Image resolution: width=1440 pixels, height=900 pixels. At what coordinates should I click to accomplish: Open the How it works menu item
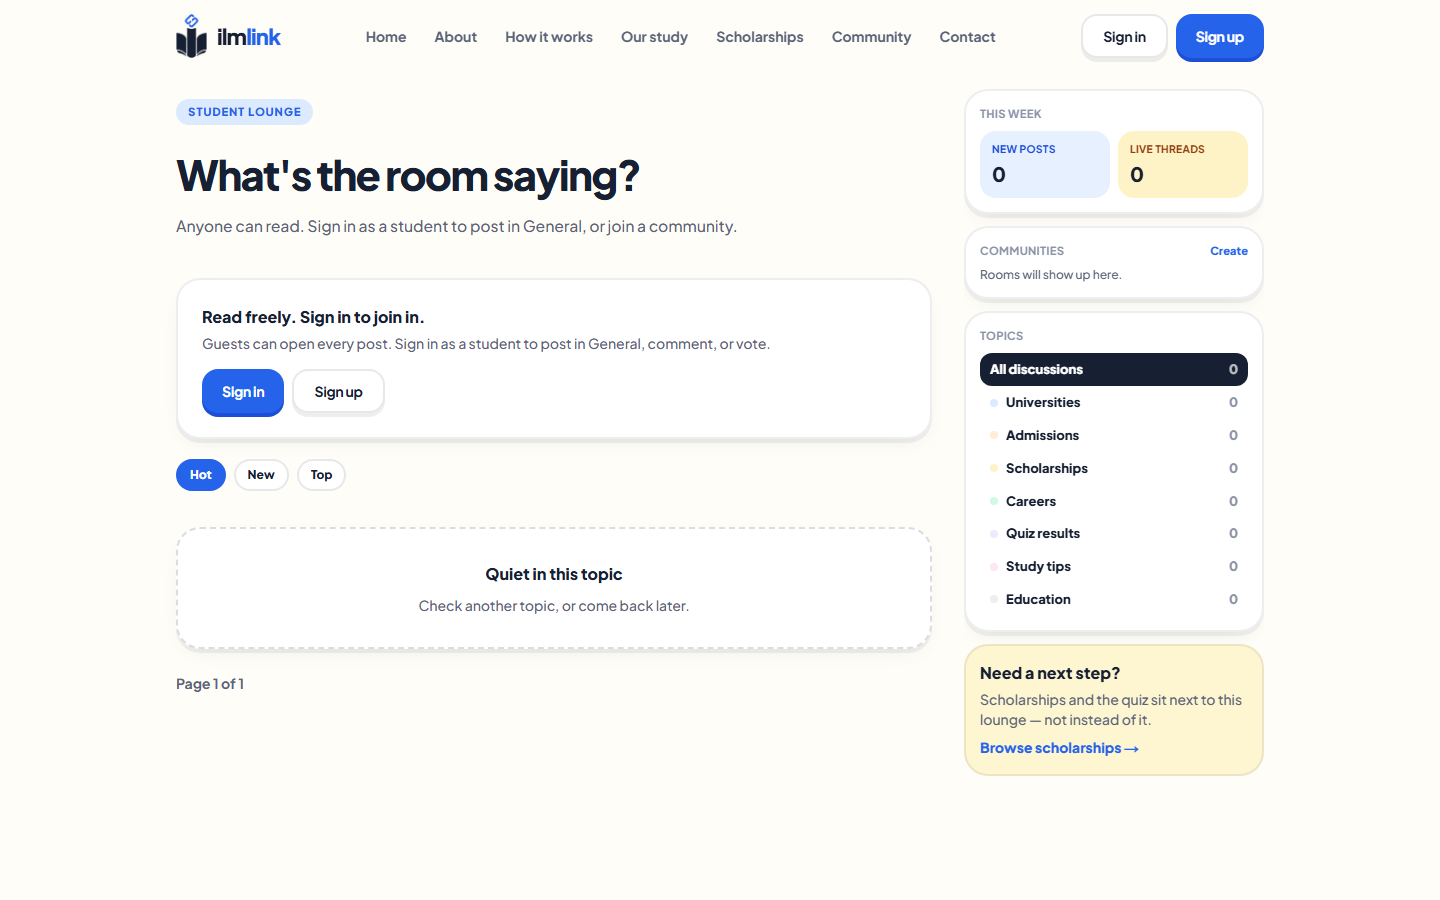click(549, 37)
